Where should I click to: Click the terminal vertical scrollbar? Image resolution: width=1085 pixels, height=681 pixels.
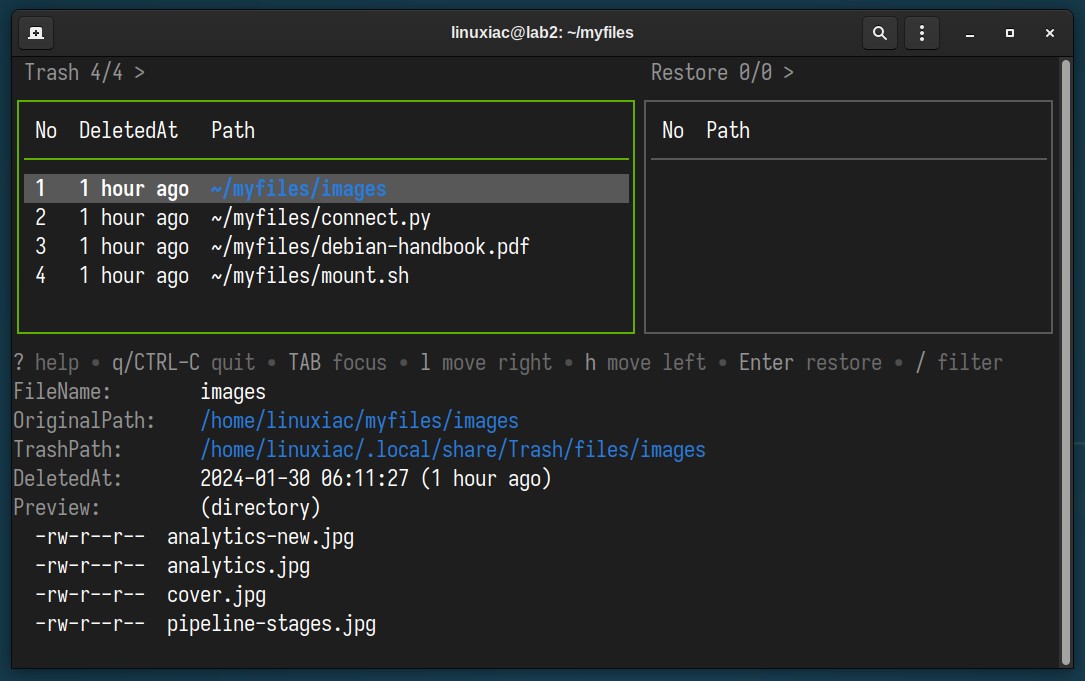tap(1066, 362)
